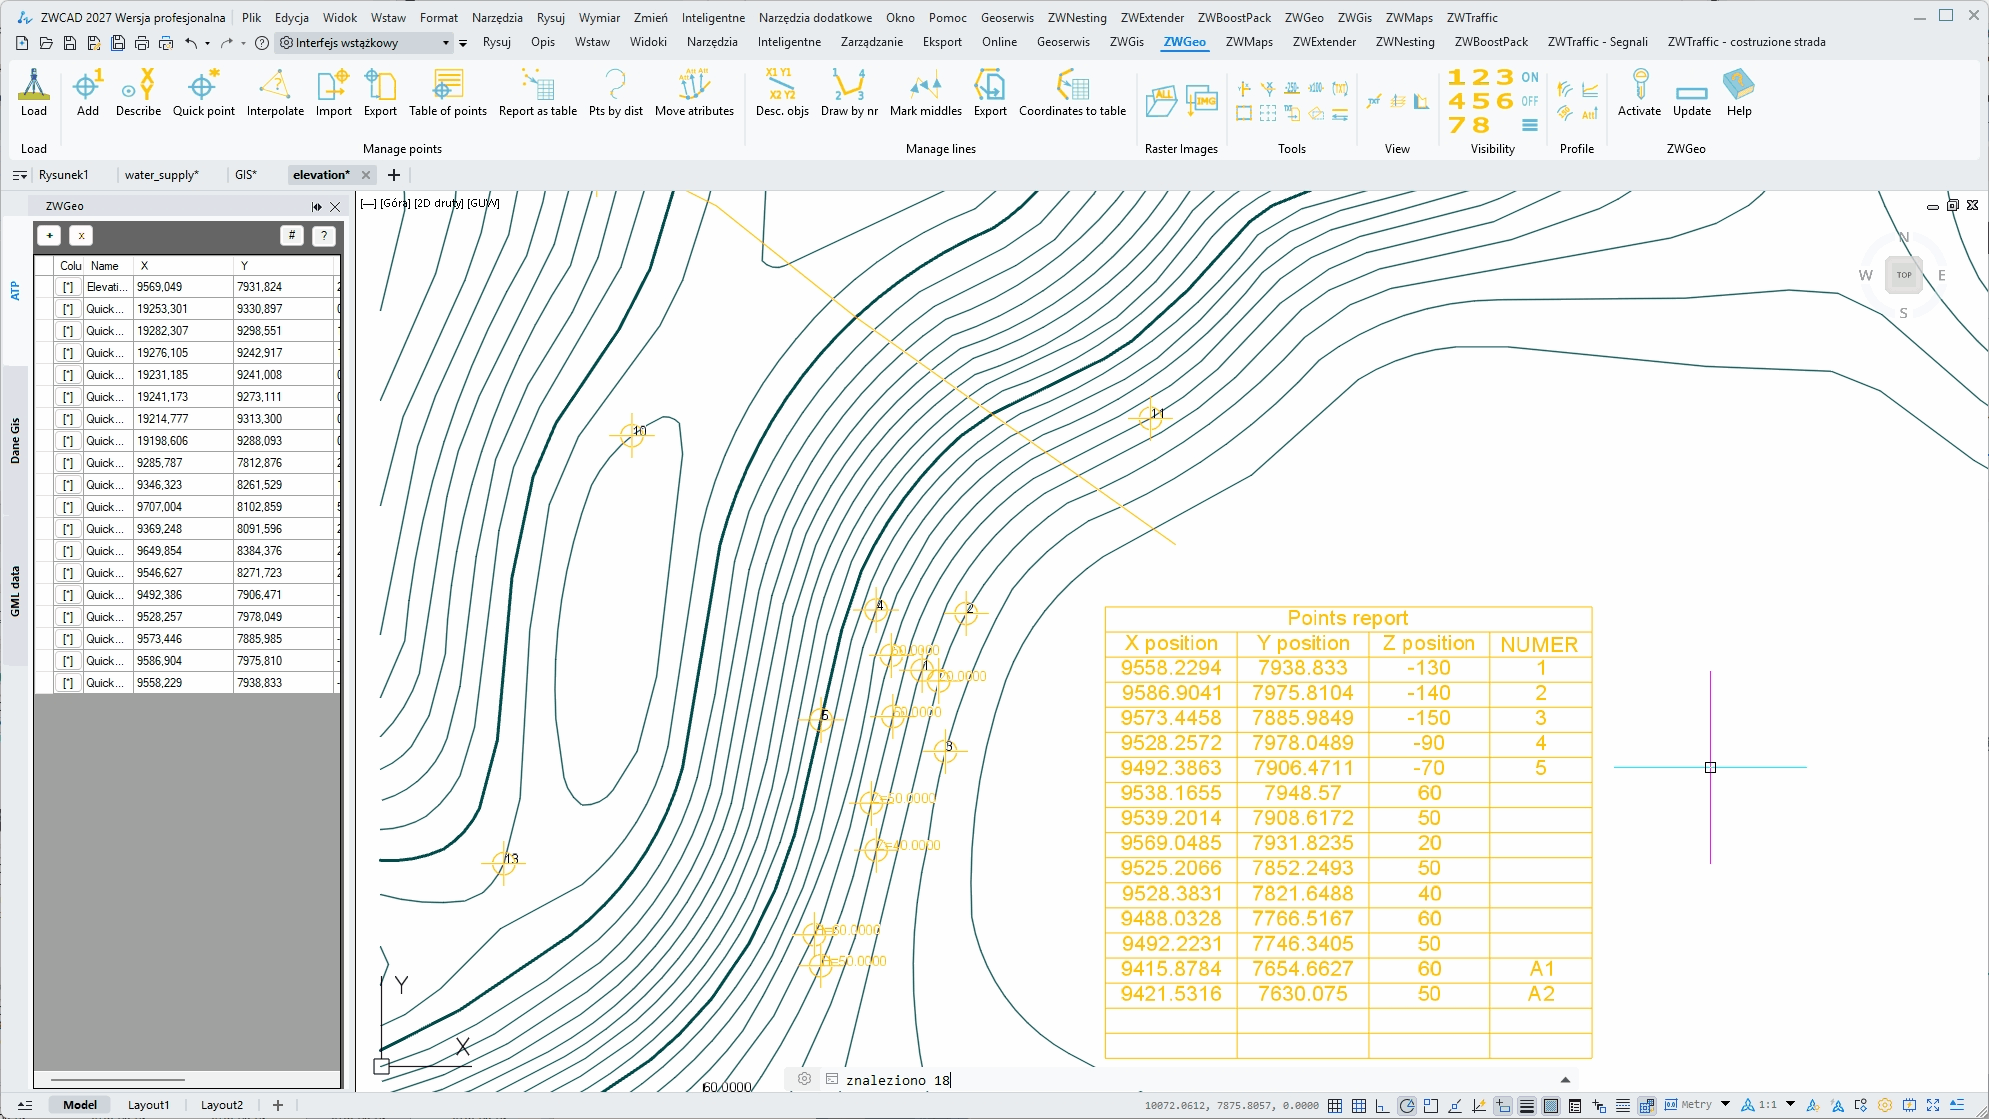This screenshot has width=1989, height=1119.
Task: Switch to the water_supply* drawing tab
Action: [x=161, y=175]
